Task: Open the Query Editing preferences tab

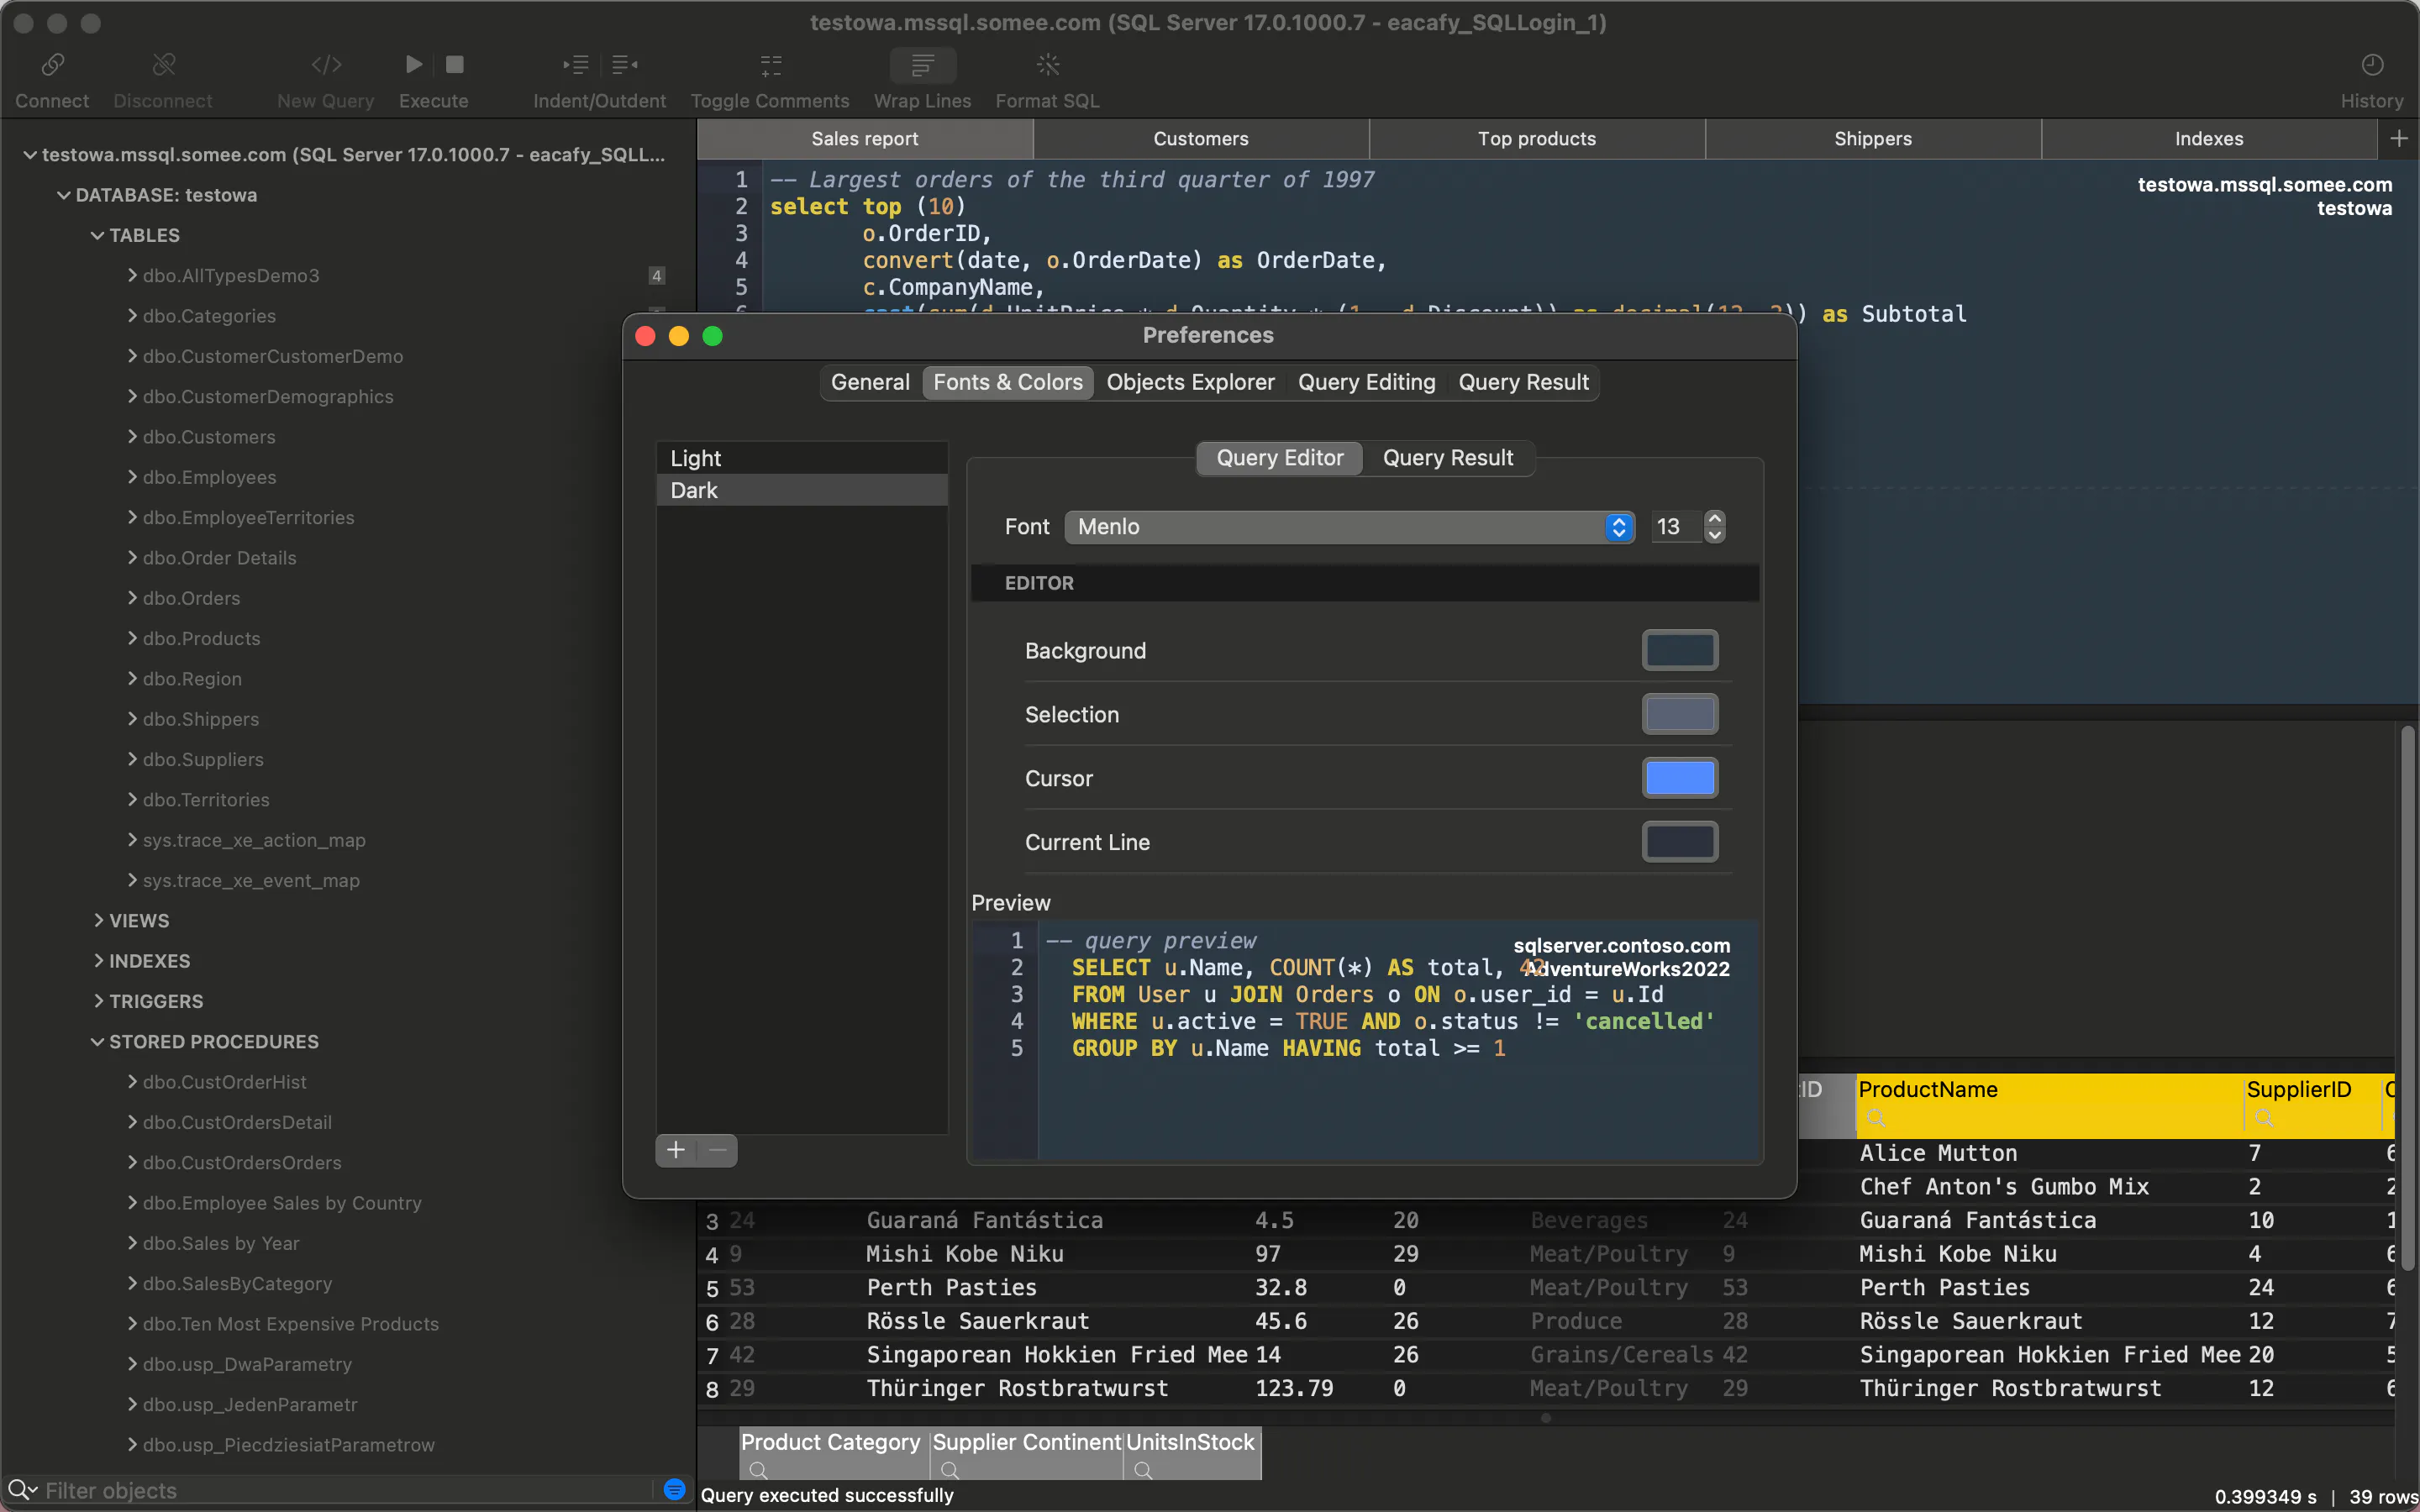Action: 1366,382
